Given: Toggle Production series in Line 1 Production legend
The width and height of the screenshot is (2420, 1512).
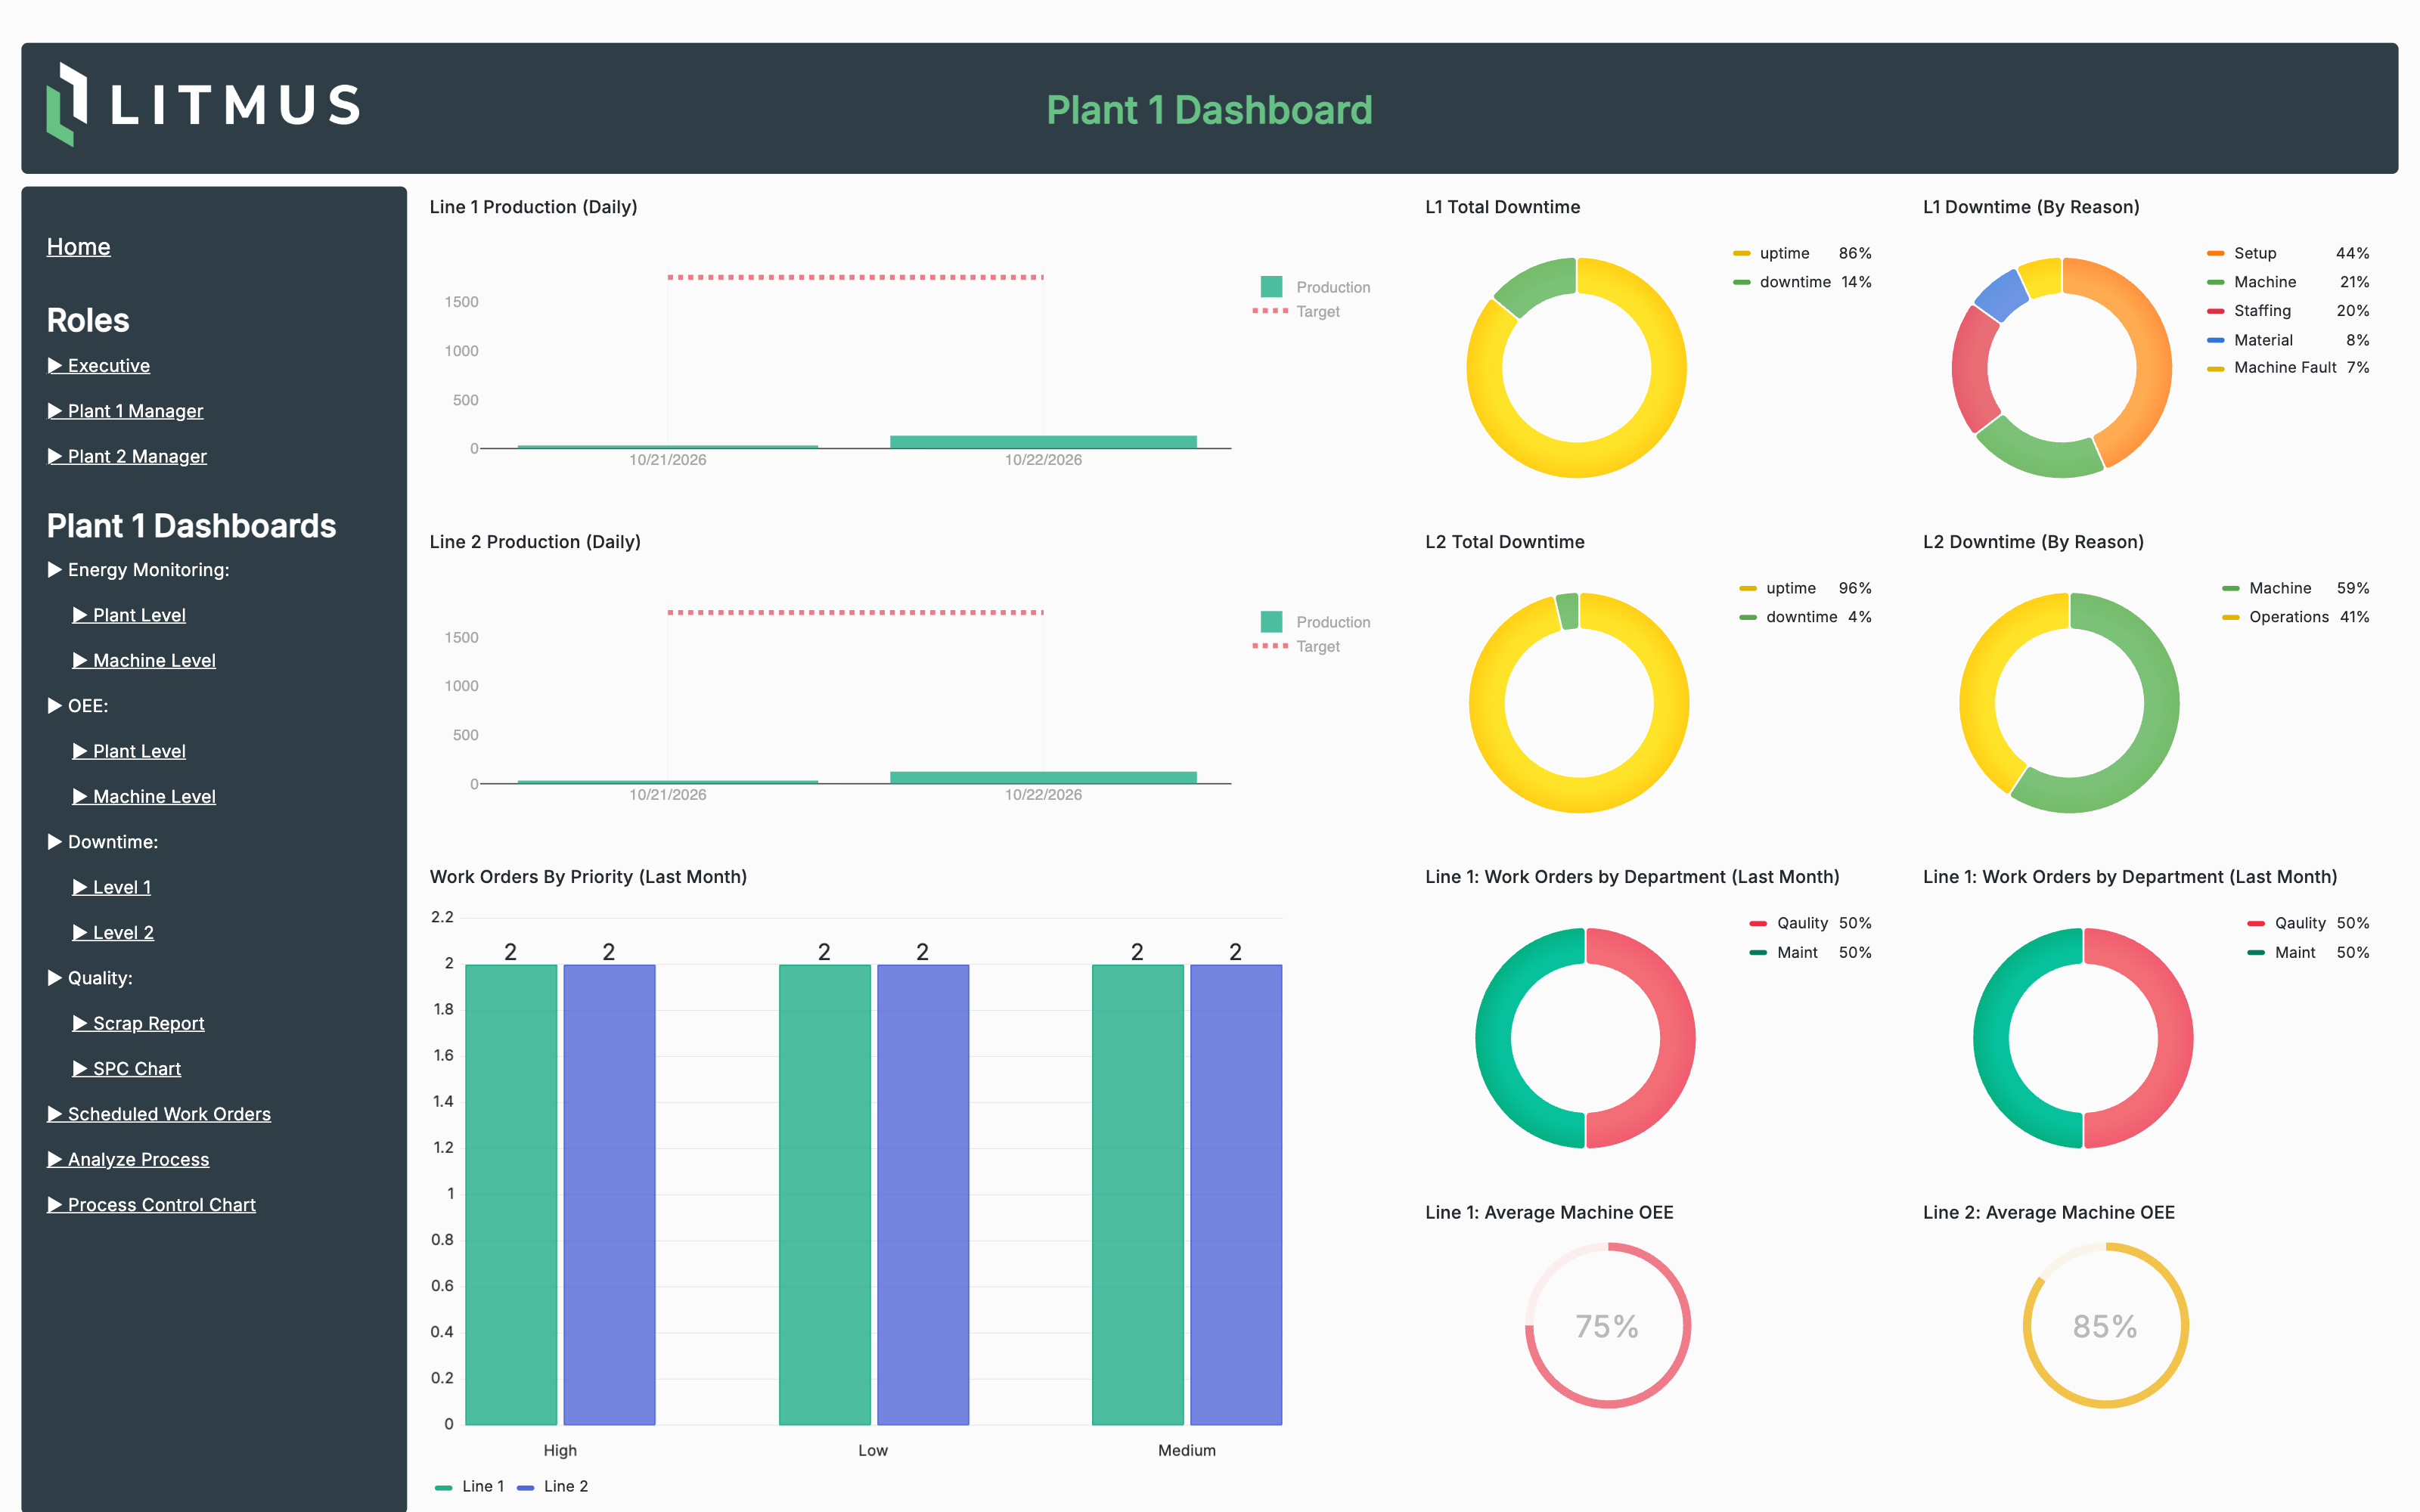Looking at the screenshot, I should pyautogui.click(x=1315, y=287).
